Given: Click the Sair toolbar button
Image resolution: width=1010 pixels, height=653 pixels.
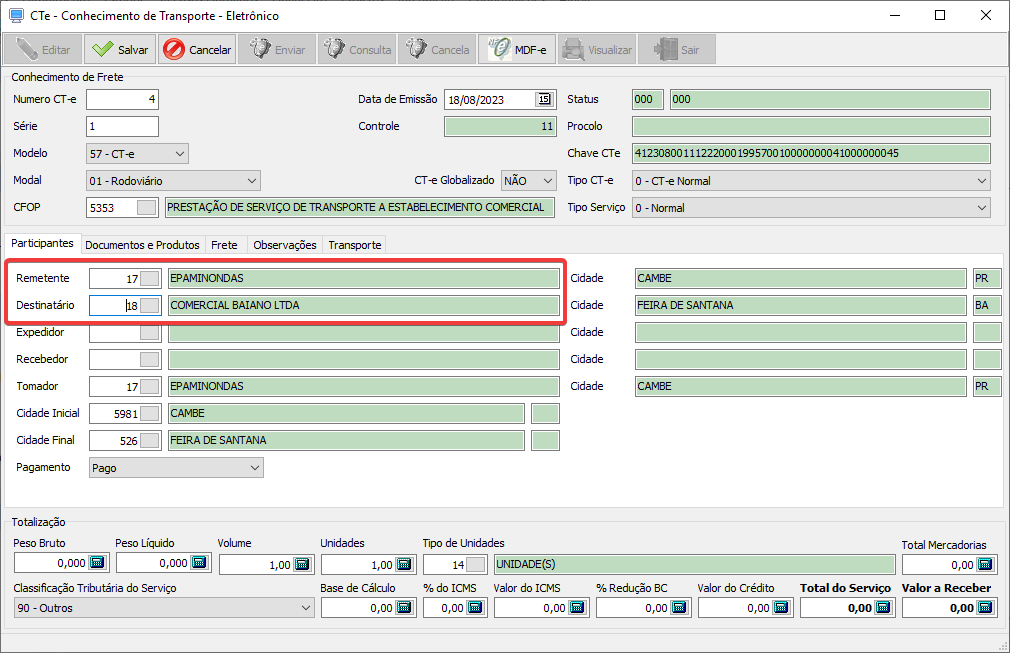Looking at the screenshot, I should 676,50.
